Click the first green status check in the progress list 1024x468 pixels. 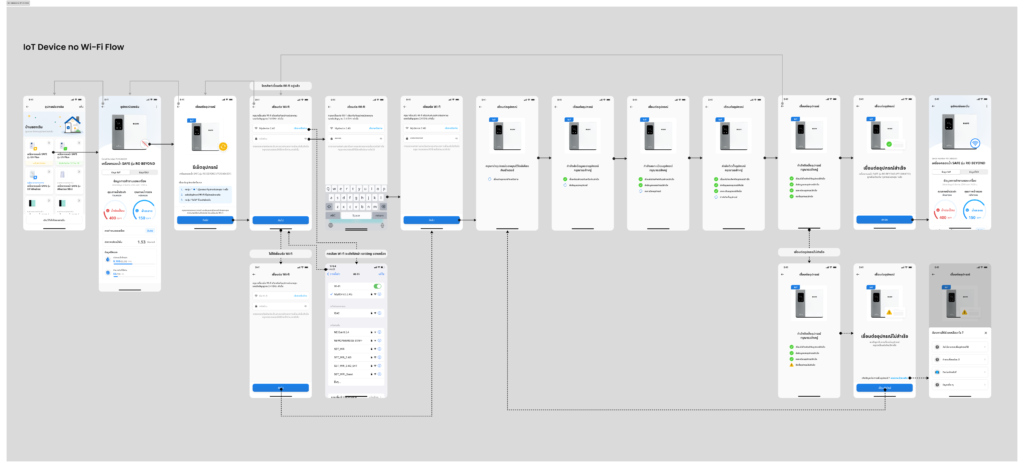tap(563, 180)
